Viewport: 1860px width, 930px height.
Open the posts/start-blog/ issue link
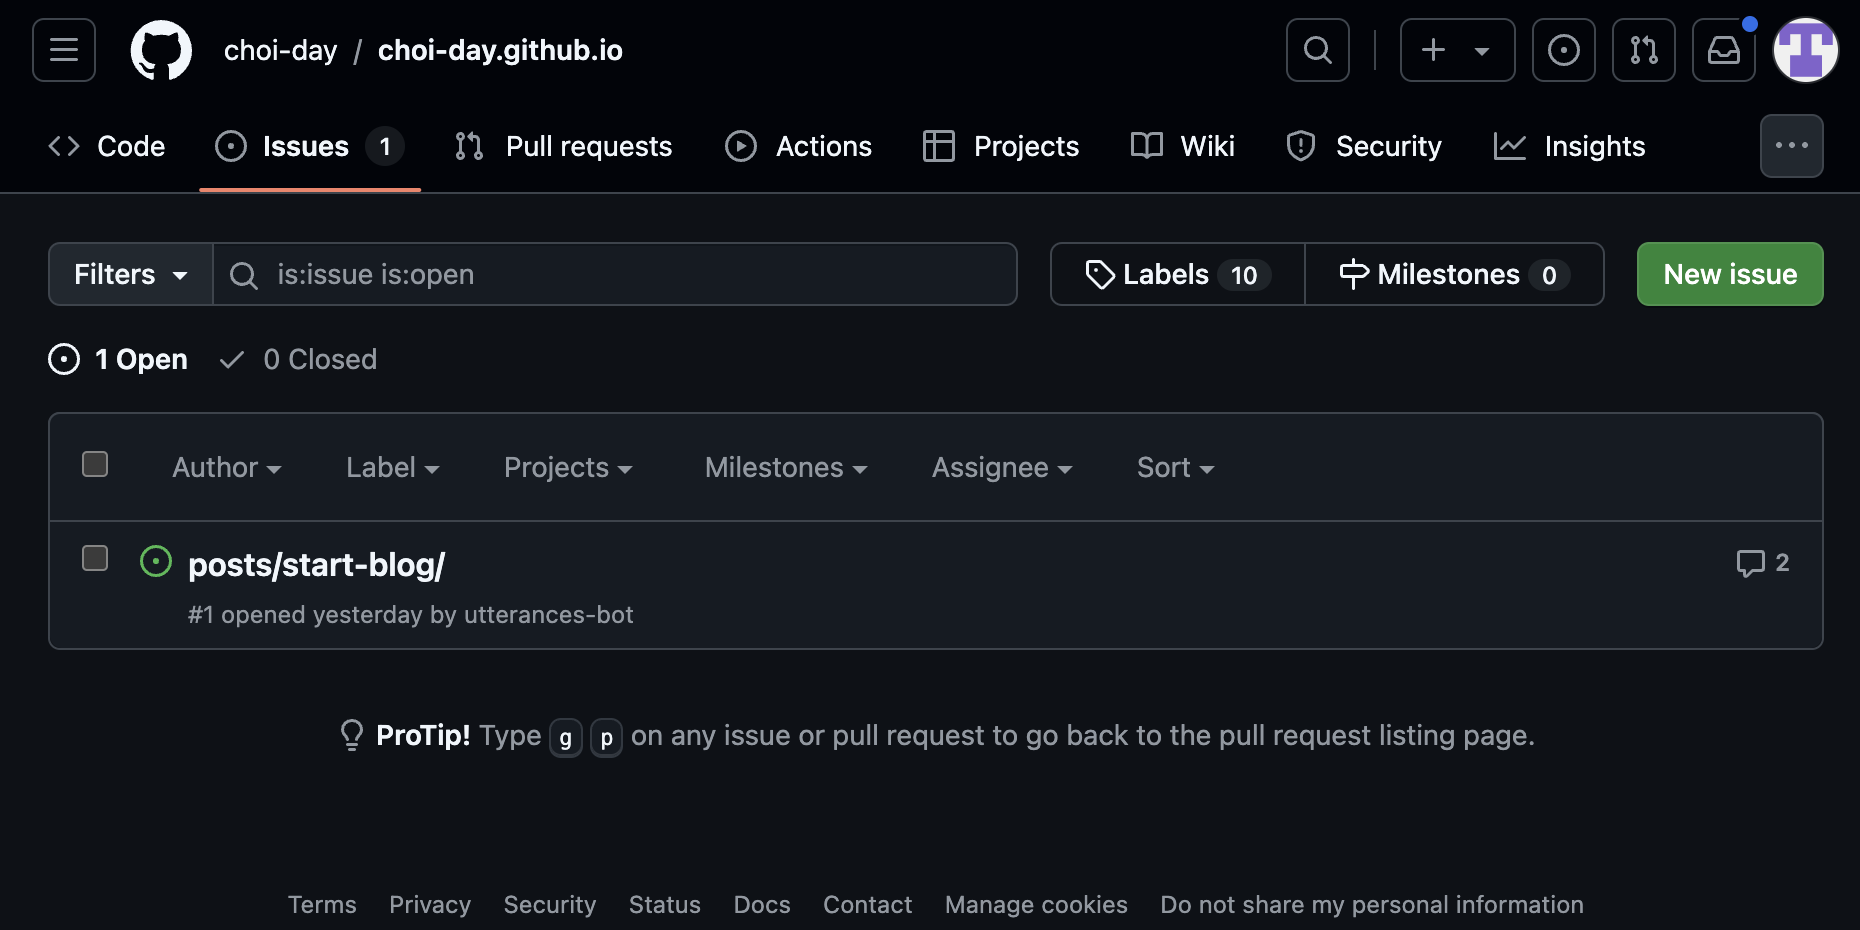(316, 565)
